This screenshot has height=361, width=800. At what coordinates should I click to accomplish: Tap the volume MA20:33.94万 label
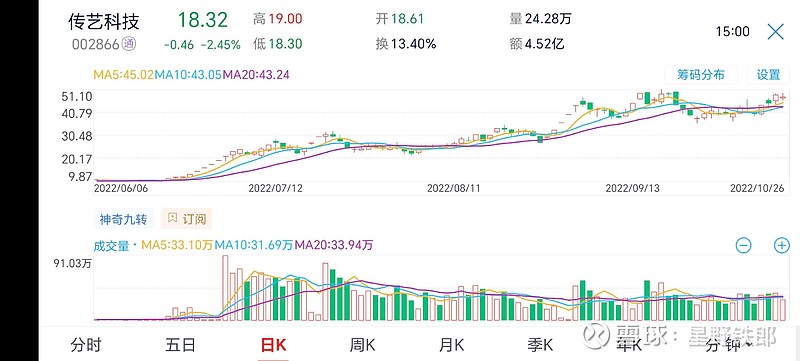(x=334, y=245)
